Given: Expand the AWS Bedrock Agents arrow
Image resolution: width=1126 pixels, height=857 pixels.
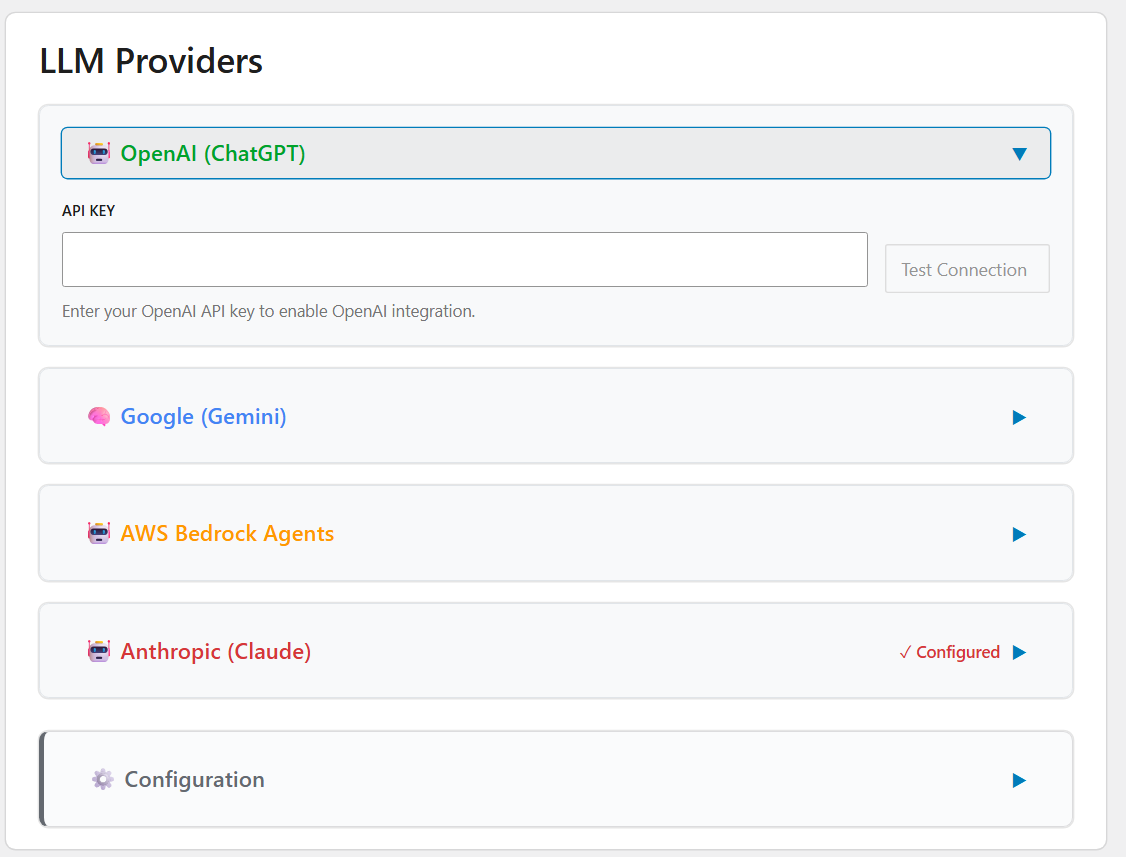Looking at the screenshot, I should [x=1019, y=534].
